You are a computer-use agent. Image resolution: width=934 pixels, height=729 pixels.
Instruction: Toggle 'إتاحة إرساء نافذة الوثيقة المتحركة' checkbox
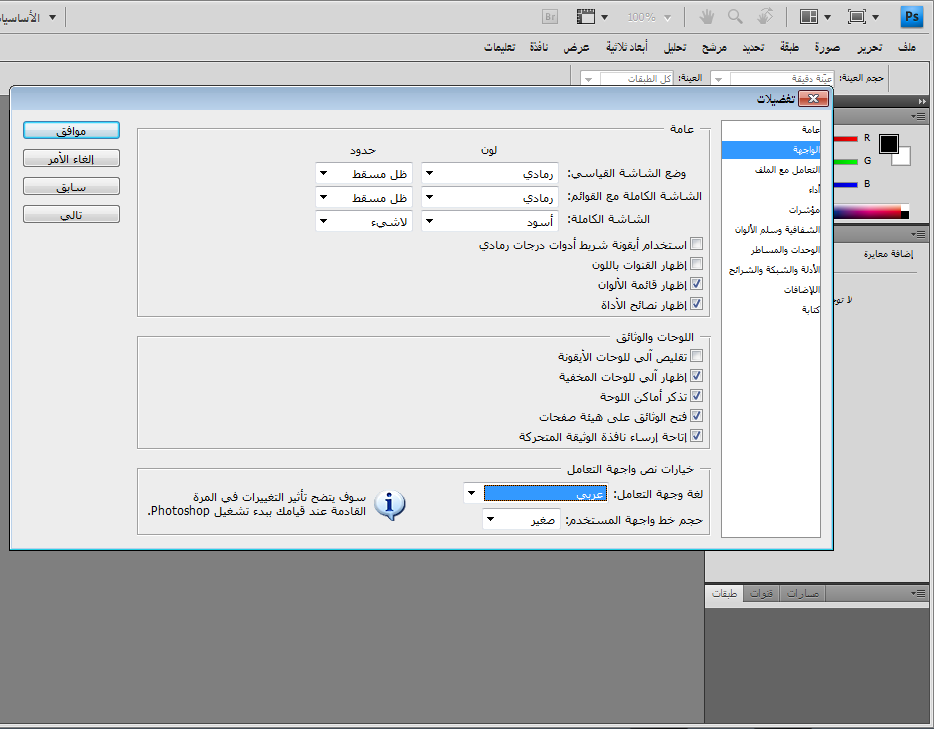696,437
